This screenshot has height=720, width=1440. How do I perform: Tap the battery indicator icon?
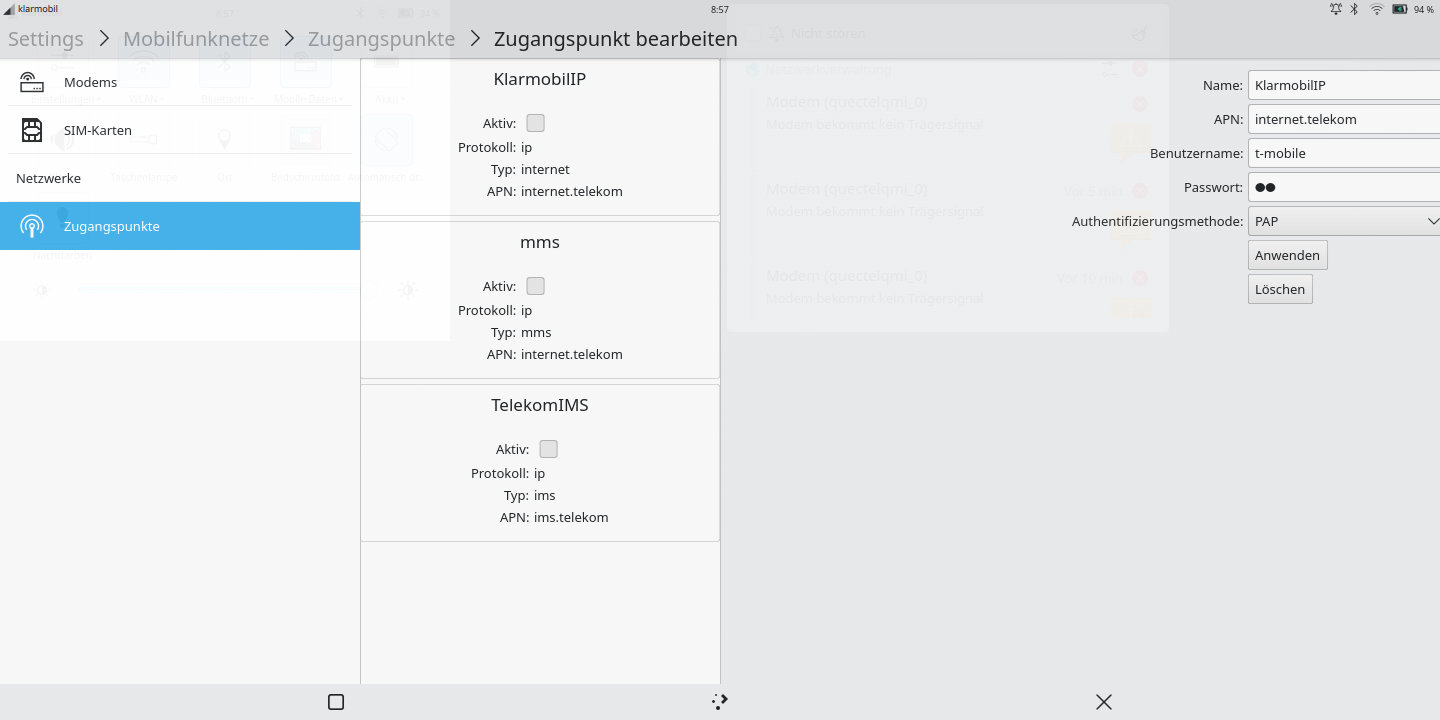[1400, 9]
